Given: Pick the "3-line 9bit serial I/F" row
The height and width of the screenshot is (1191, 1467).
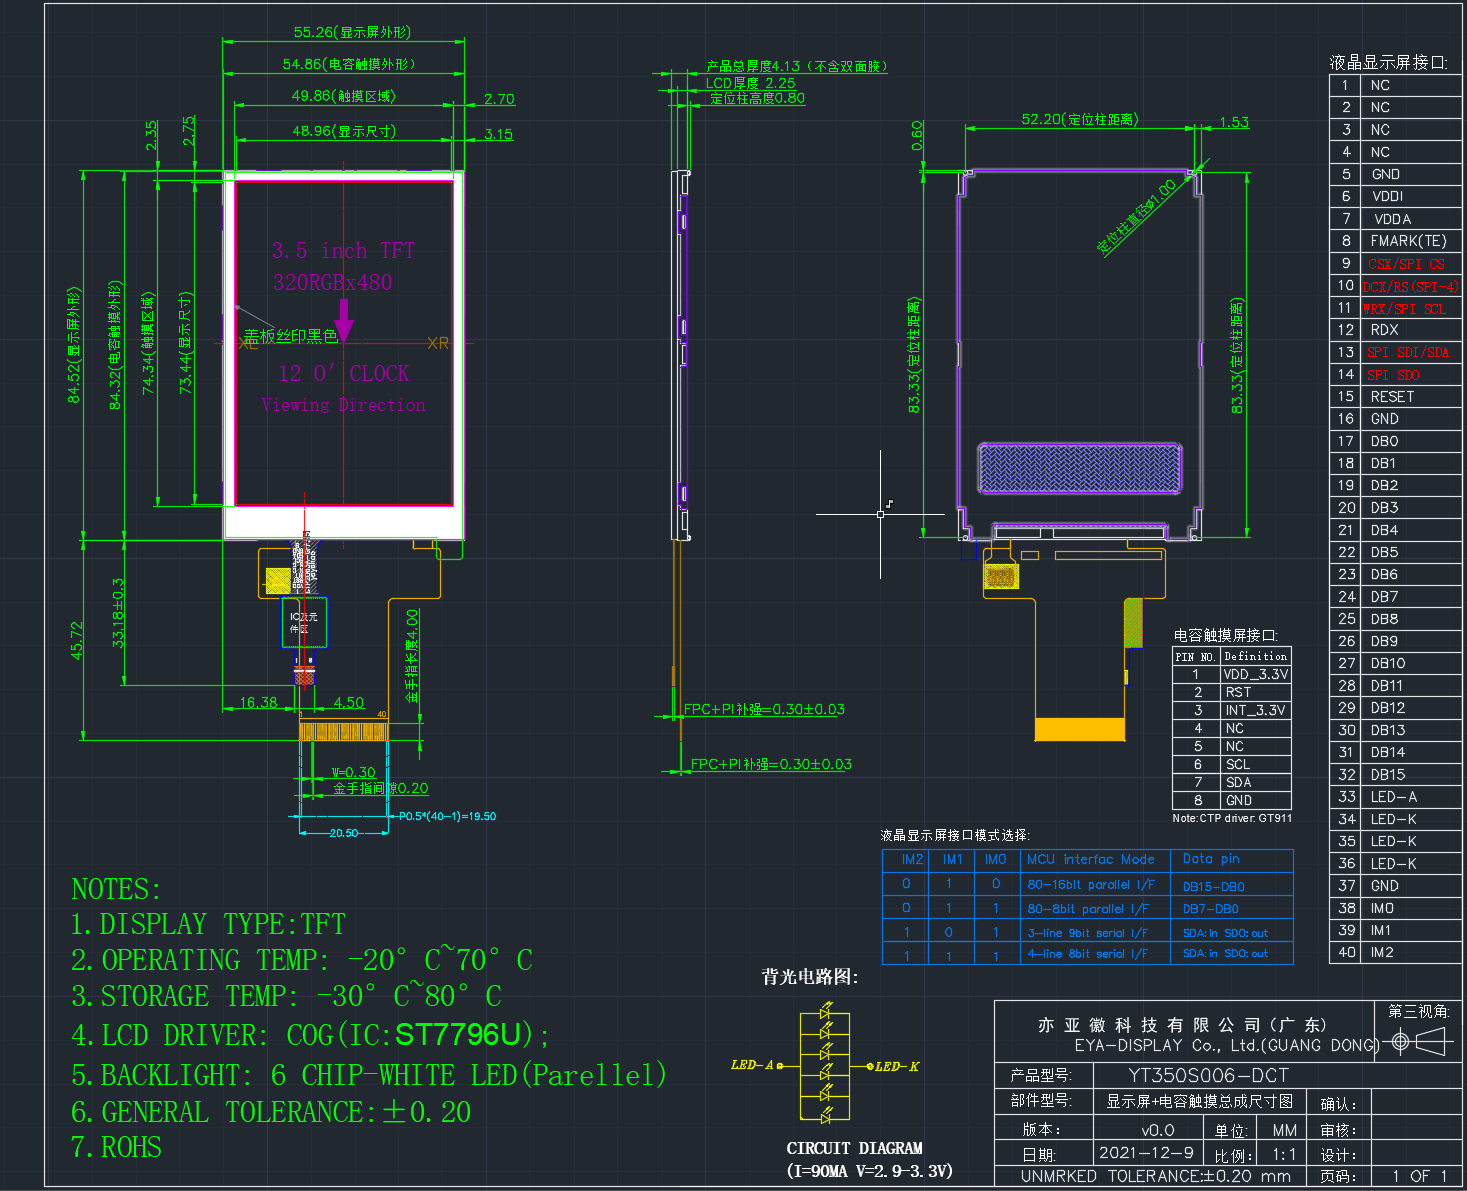Looking at the screenshot, I should [1090, 933].
